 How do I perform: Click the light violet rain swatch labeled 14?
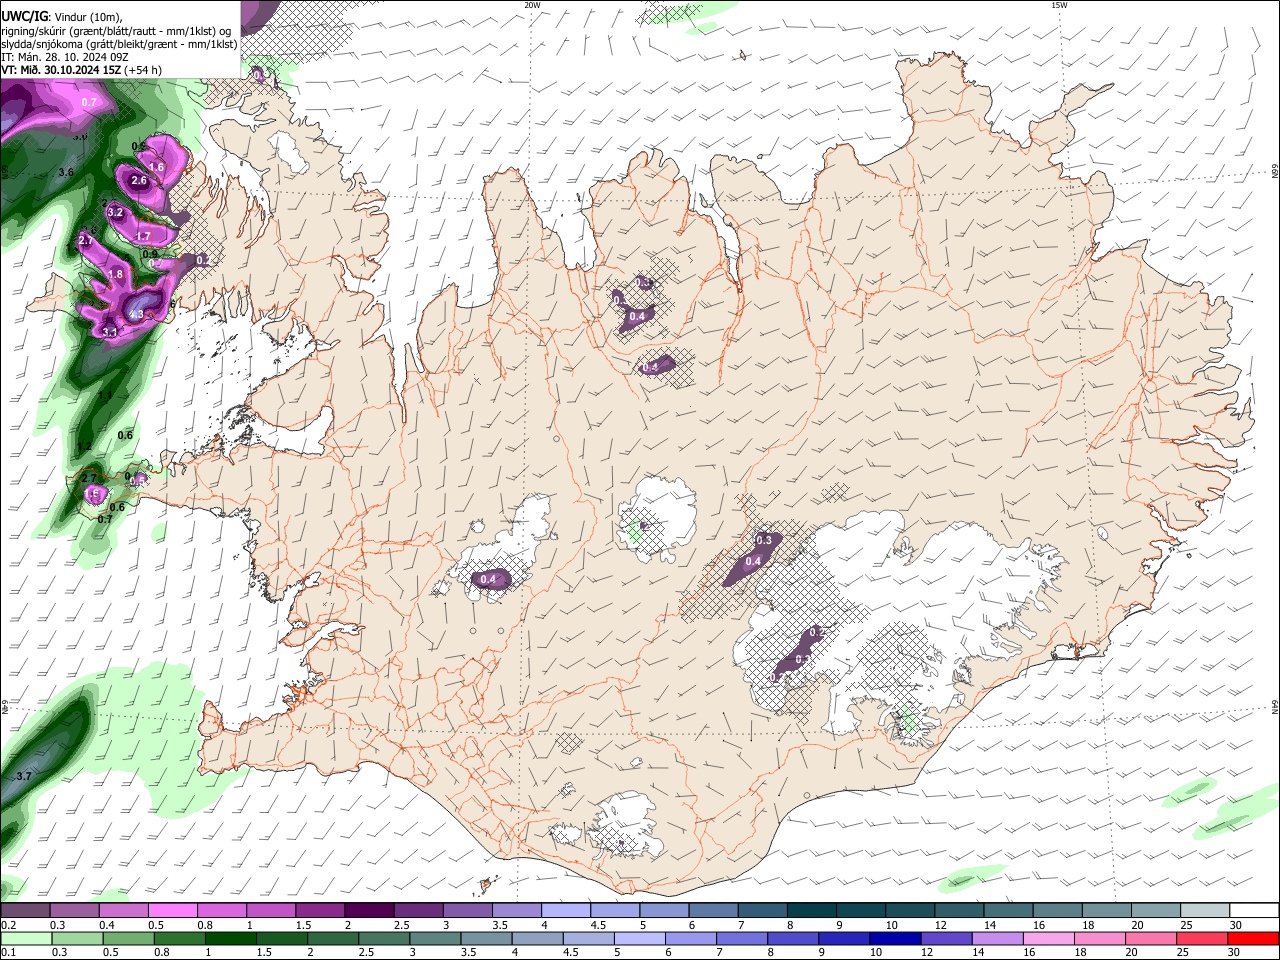(x=996, y=939)
